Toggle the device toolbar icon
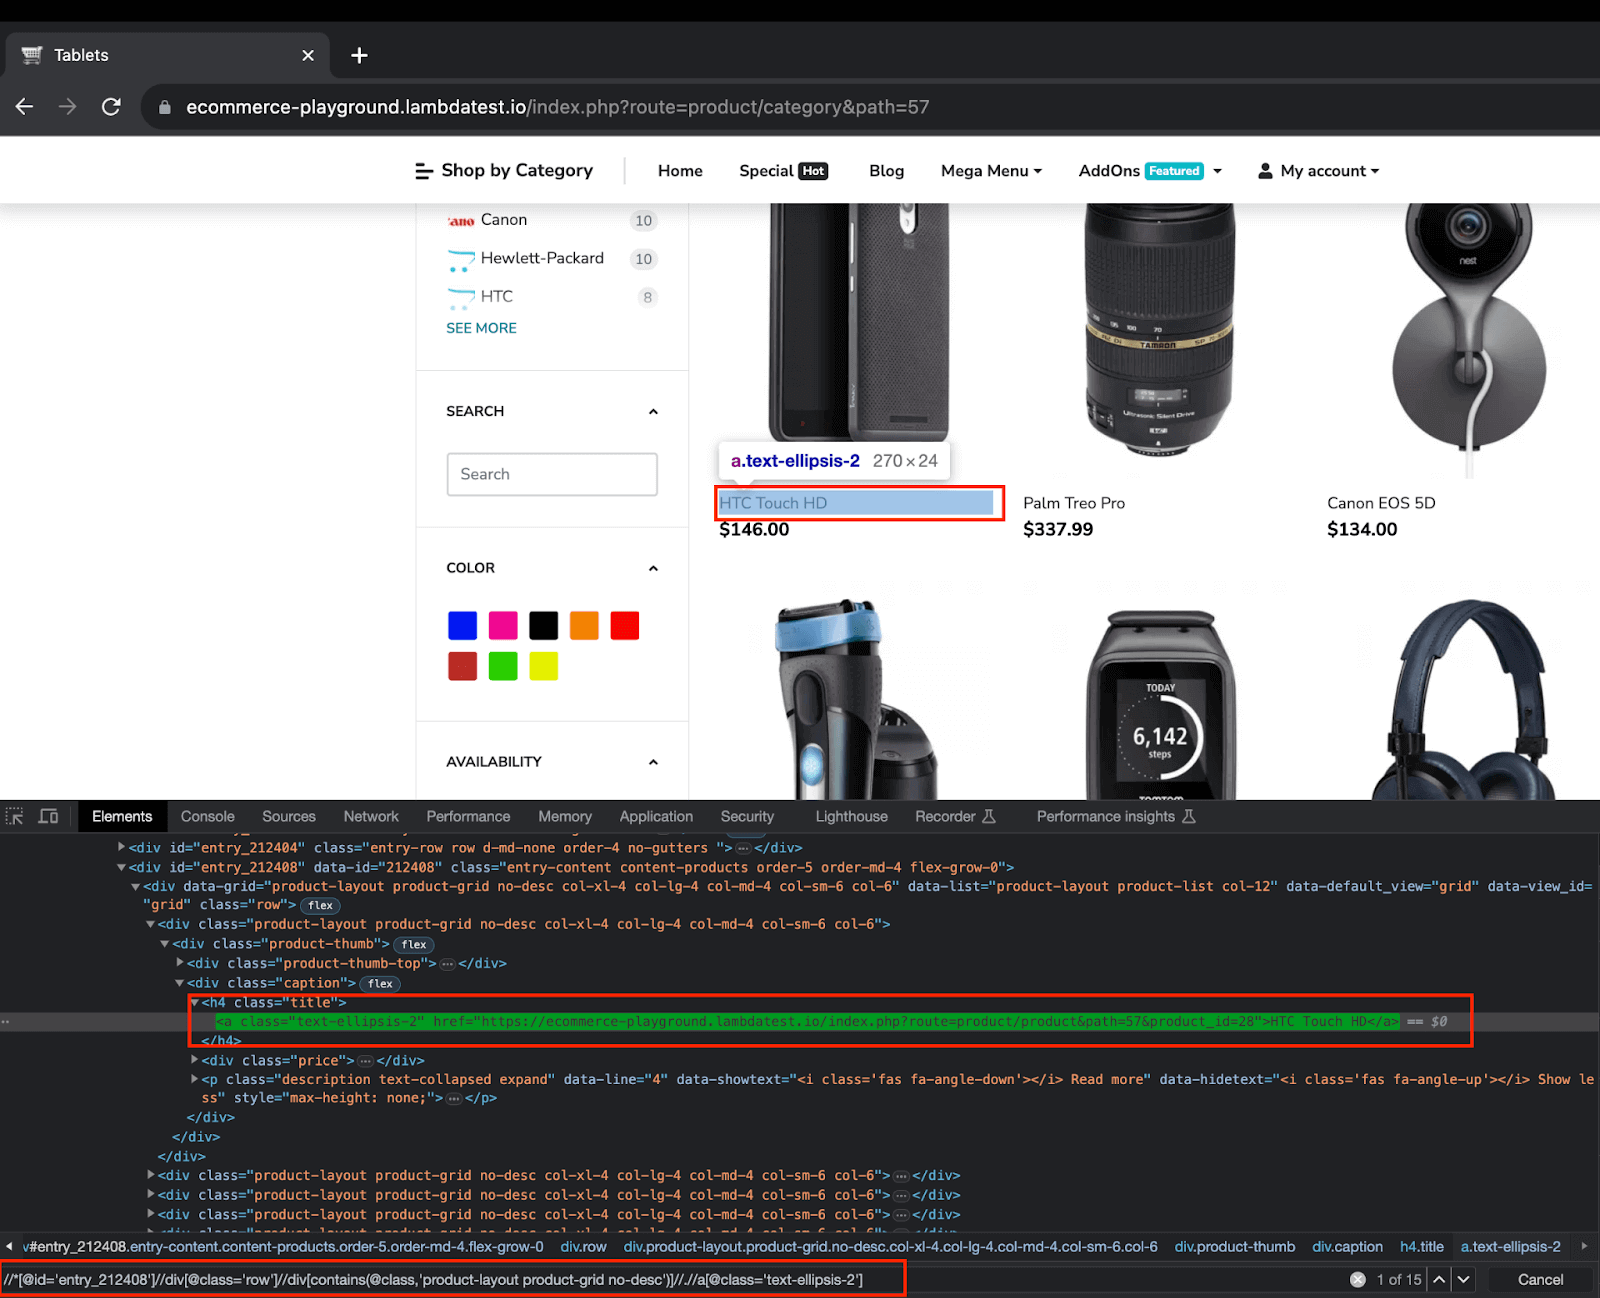Image resolution: width=1600 pixels, height=1298 pixels. click(x=48, y=816)
